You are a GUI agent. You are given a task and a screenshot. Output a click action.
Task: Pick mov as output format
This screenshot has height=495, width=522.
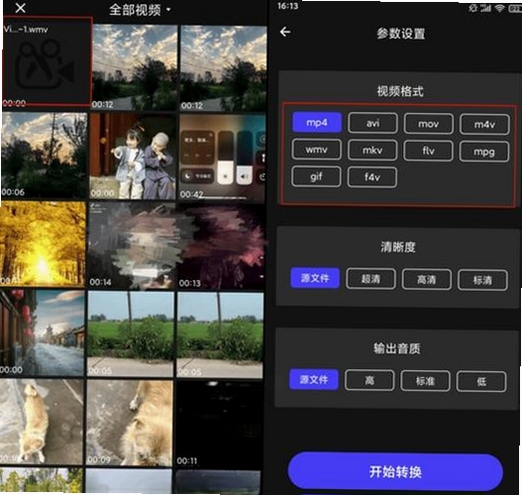[x=428, y=124]
